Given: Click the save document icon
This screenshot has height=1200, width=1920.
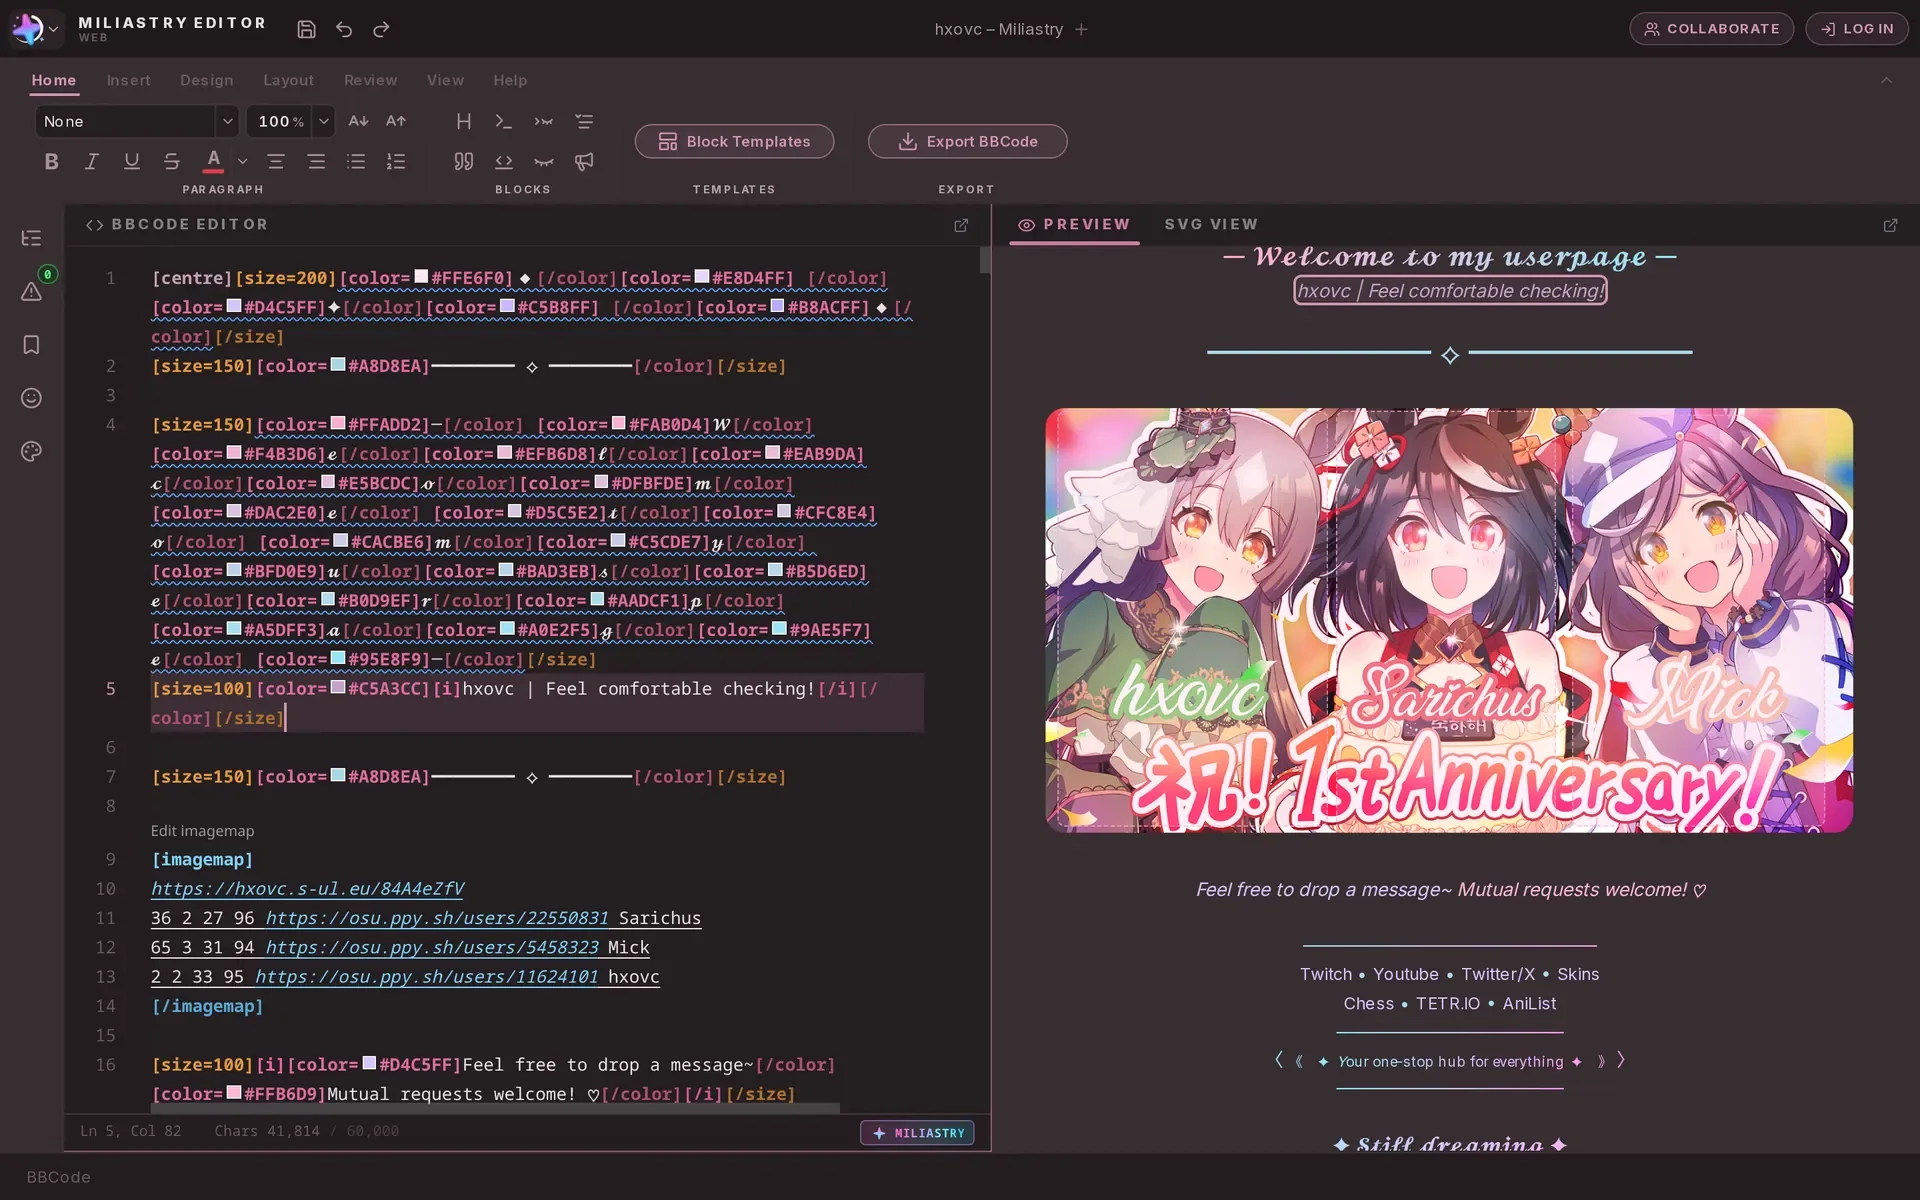Looking at the screenshot, I should pos(306,29).
